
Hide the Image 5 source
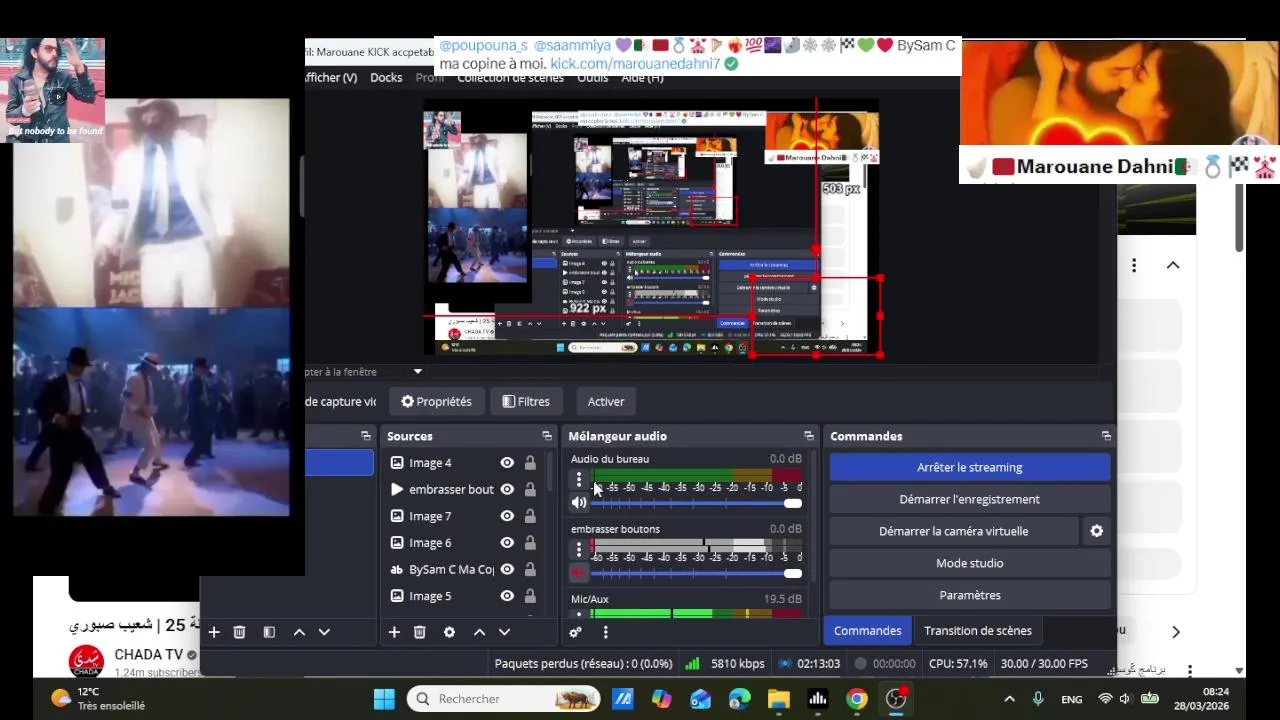pyautogui.click(x=507, y=596)
